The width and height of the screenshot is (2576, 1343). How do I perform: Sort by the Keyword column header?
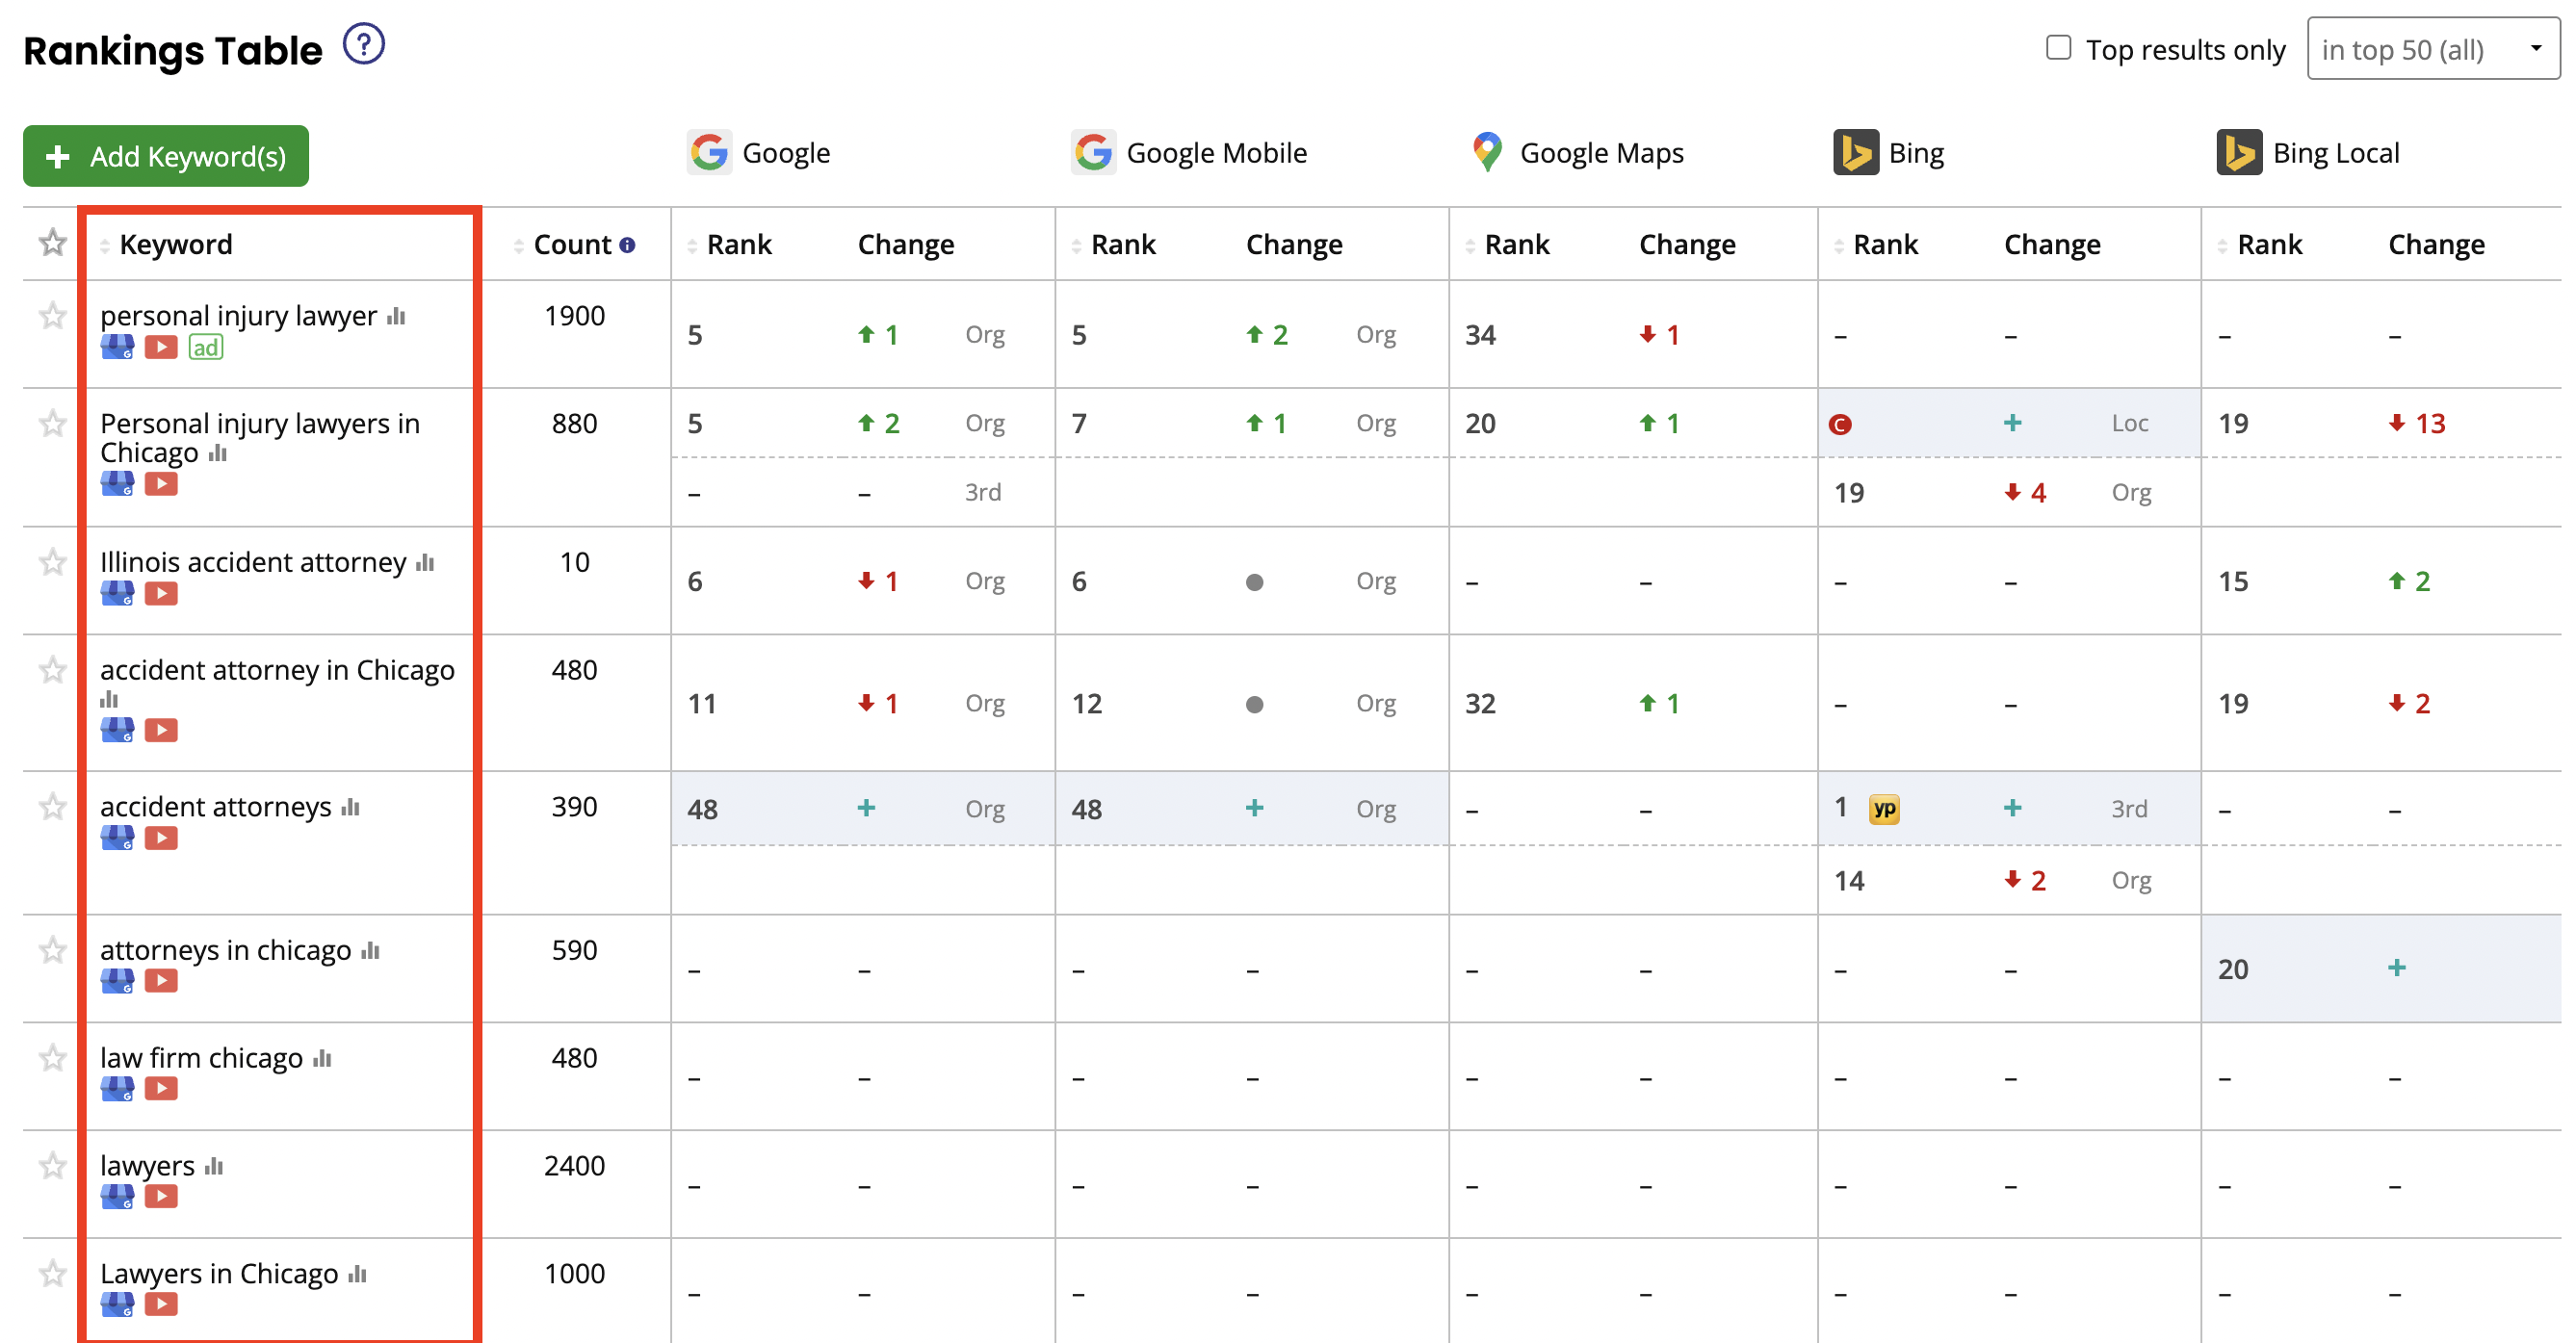click(176, 245)
